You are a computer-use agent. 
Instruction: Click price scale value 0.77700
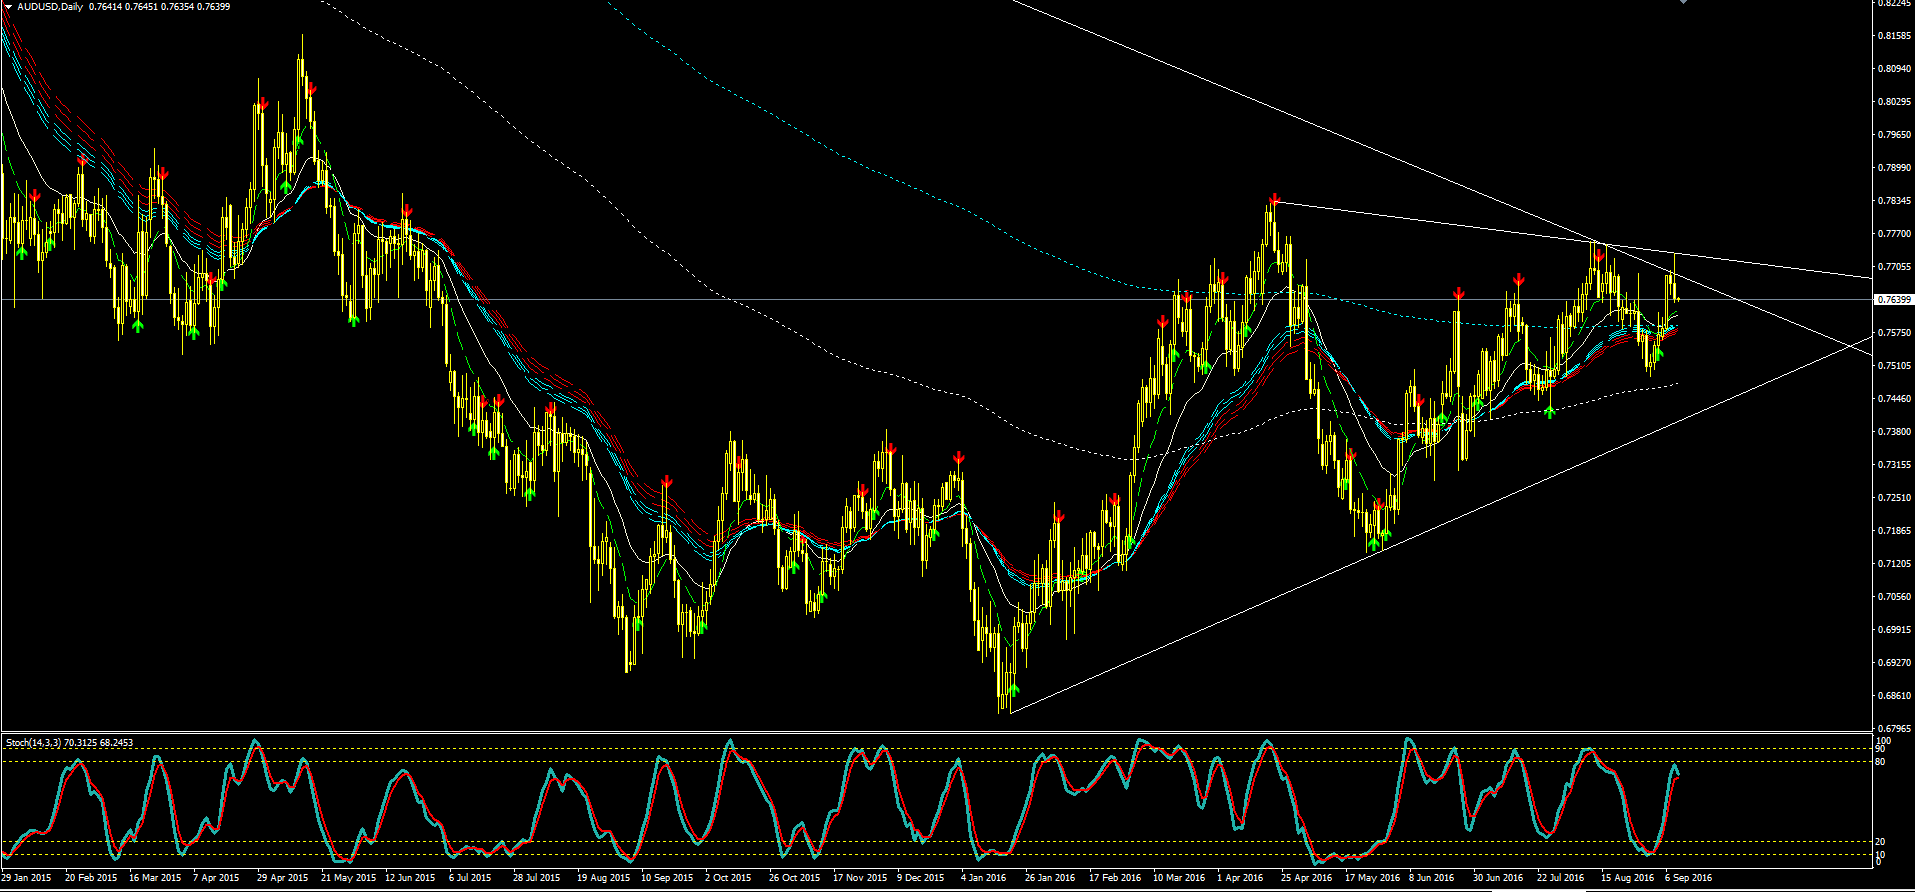[x=1894, y=234]
